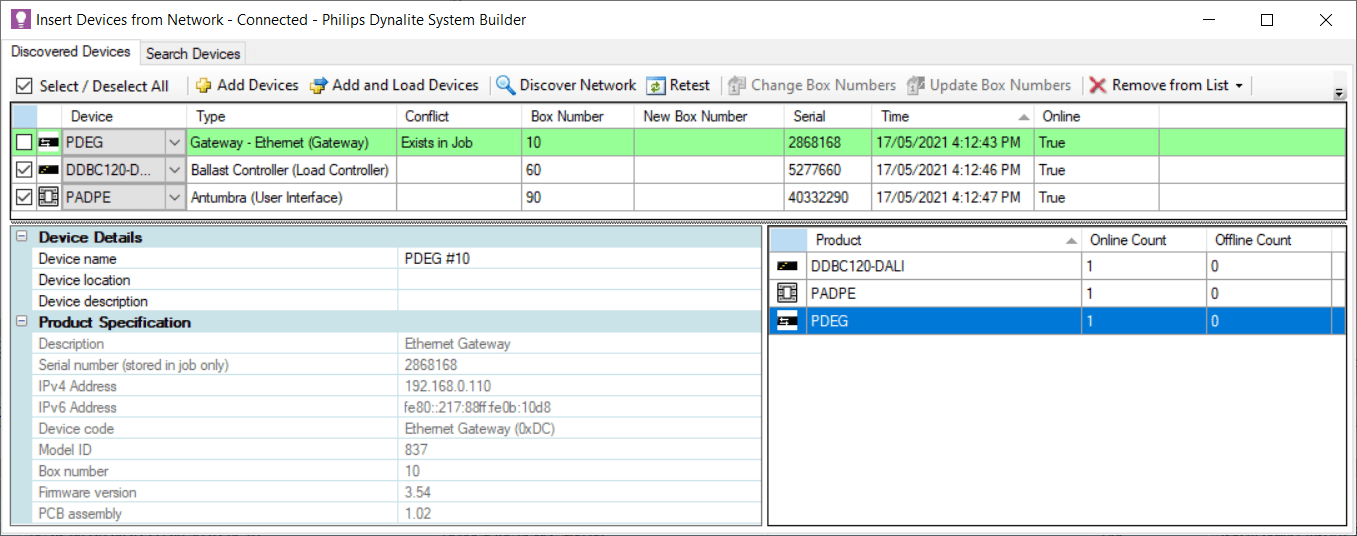Click box number 90 cell
The image size is (1357, 536).
pos(577,197)
